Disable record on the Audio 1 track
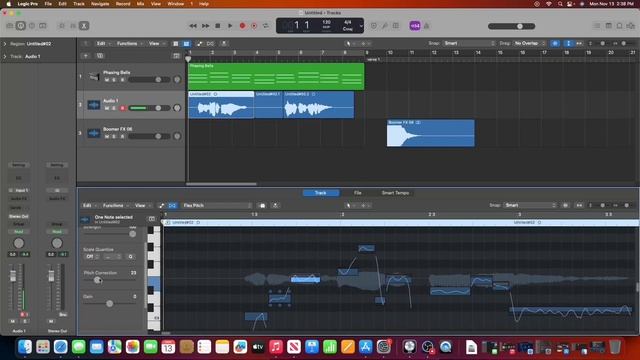The width and height of the screenshot is (640, 360). coord(122,108)
